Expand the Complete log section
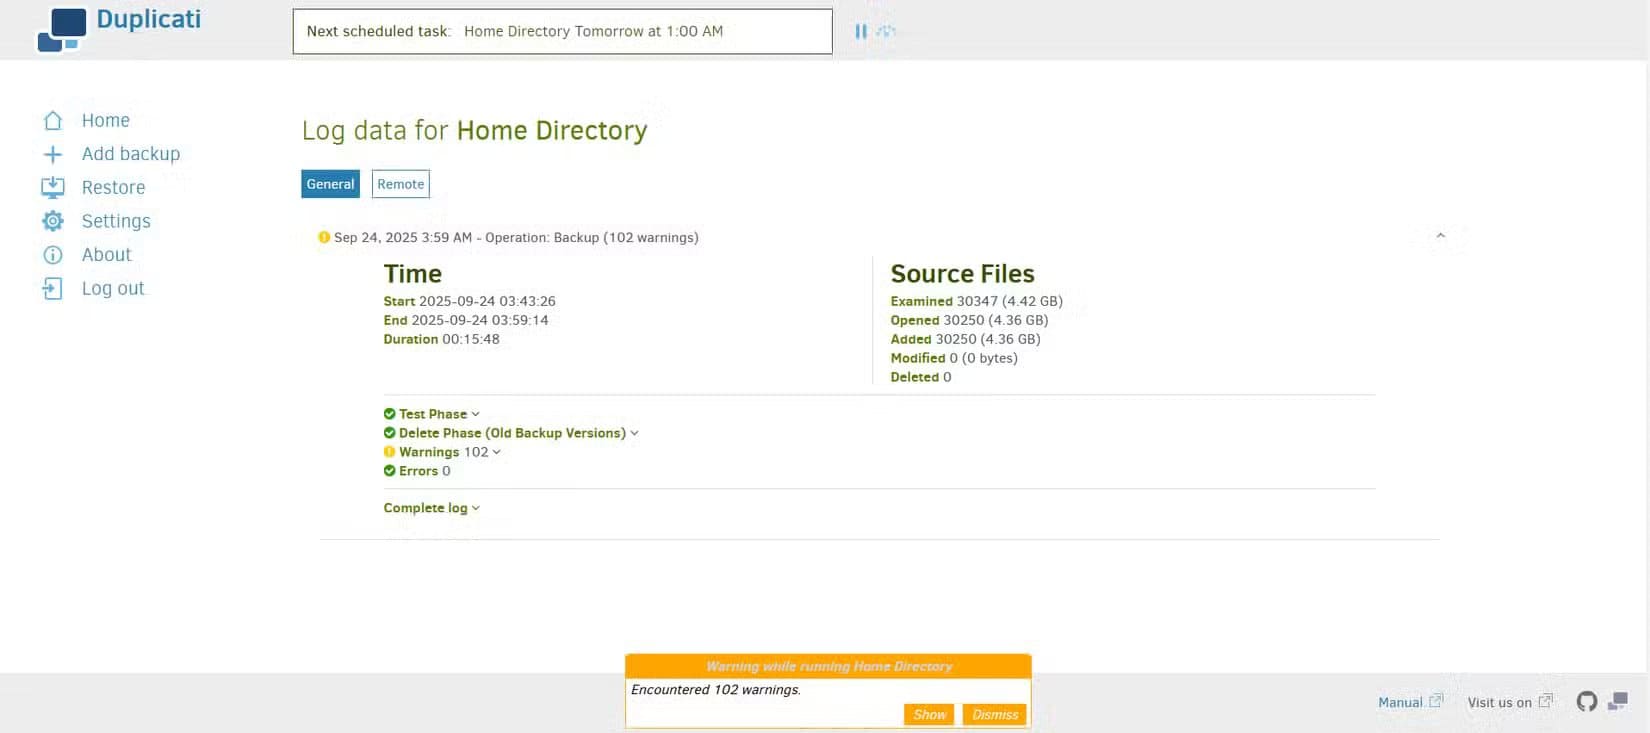1650x733 pixels. point(431,508)
